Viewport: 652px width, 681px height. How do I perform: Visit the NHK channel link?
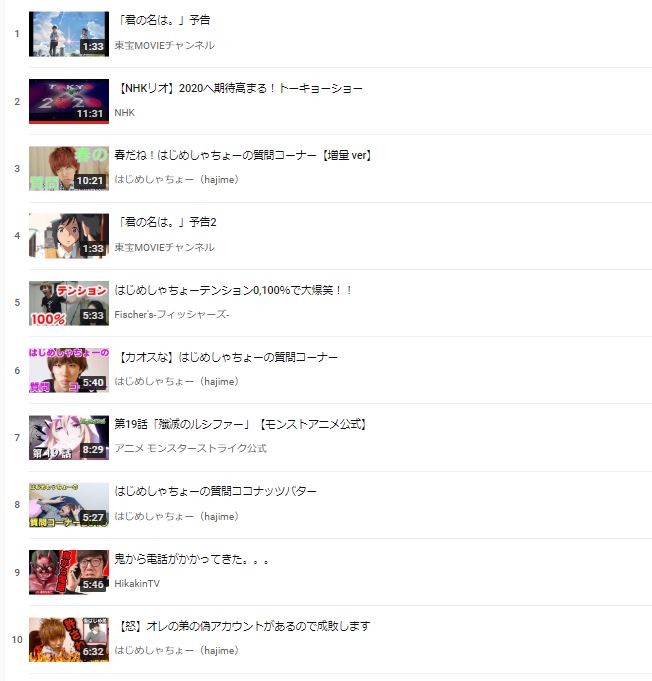point(125,112)
